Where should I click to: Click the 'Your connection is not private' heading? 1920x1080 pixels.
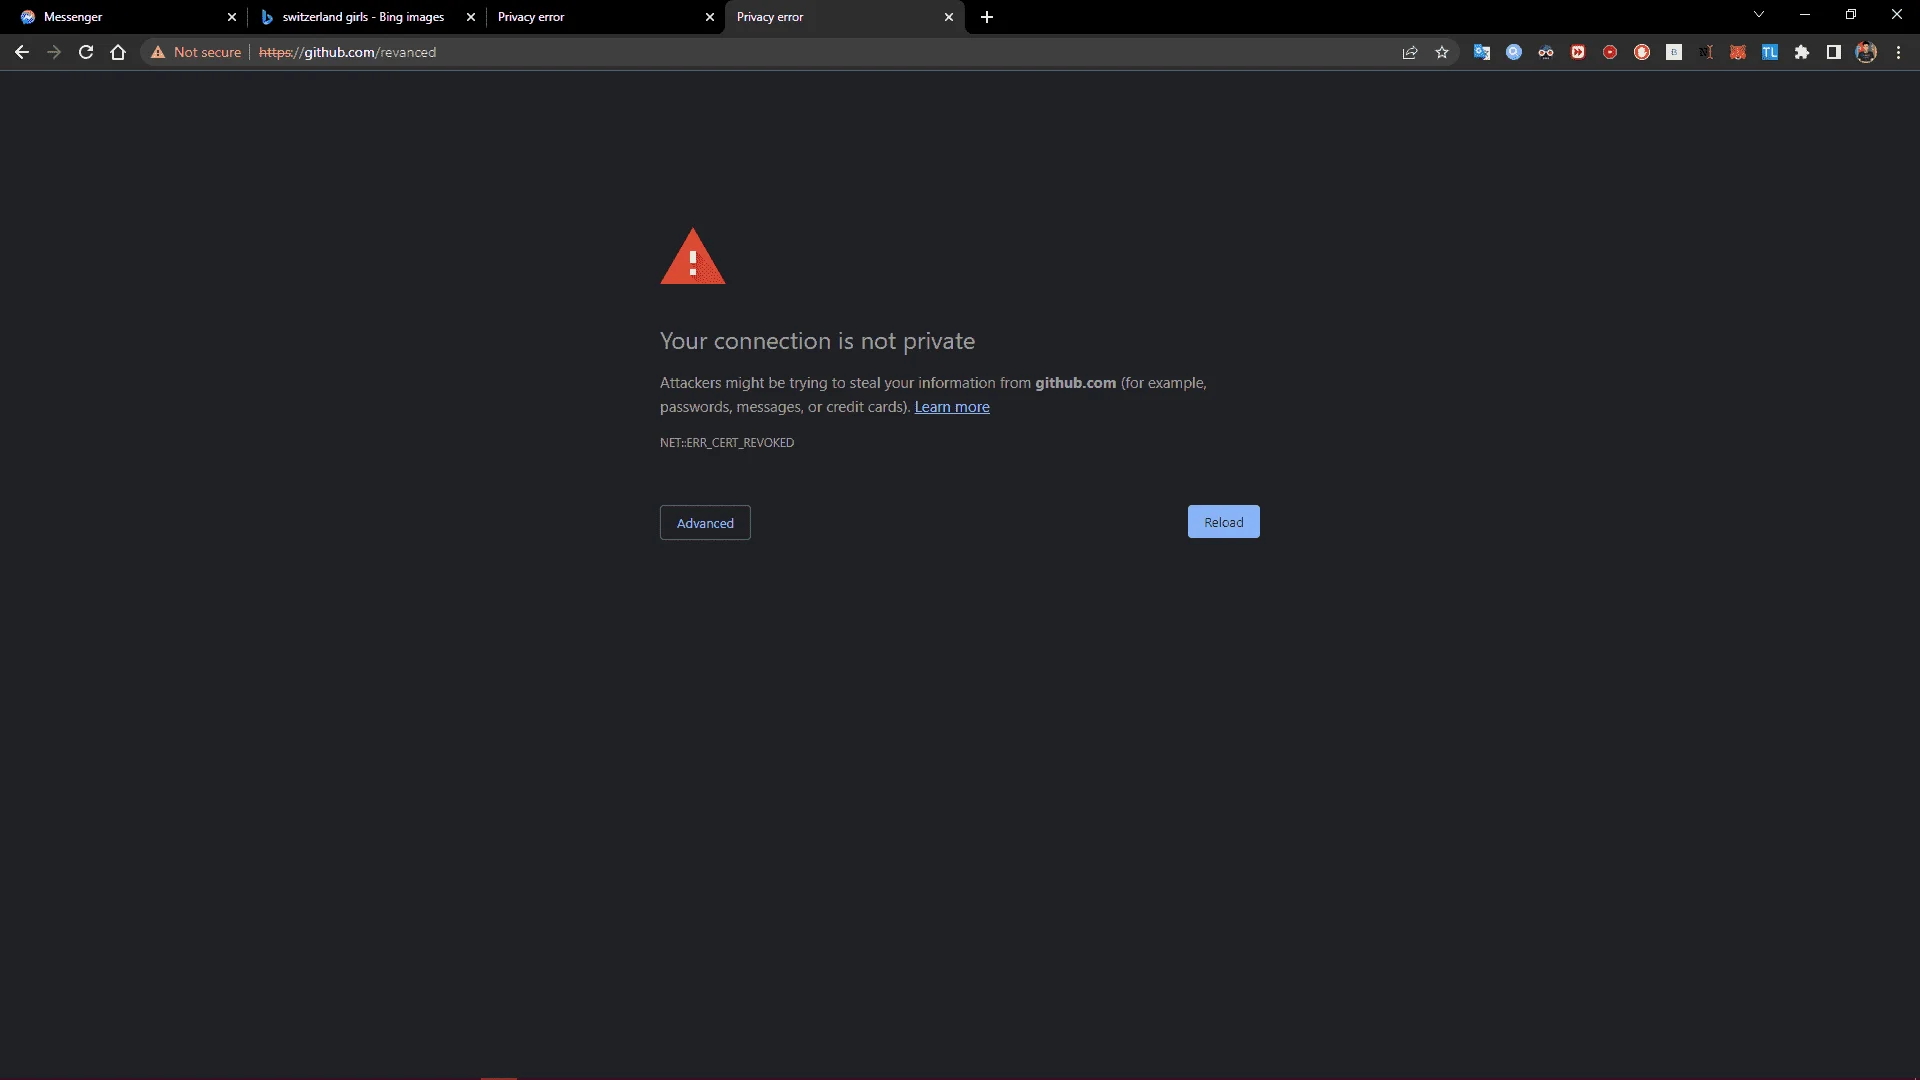(x=817, y=341)
